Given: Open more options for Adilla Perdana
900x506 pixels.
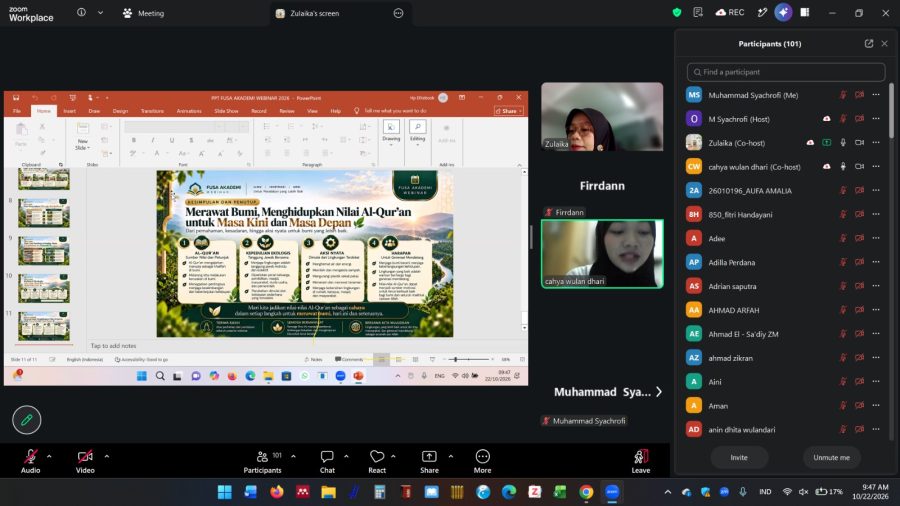Looking at the screenshot, I should [876, 262].
